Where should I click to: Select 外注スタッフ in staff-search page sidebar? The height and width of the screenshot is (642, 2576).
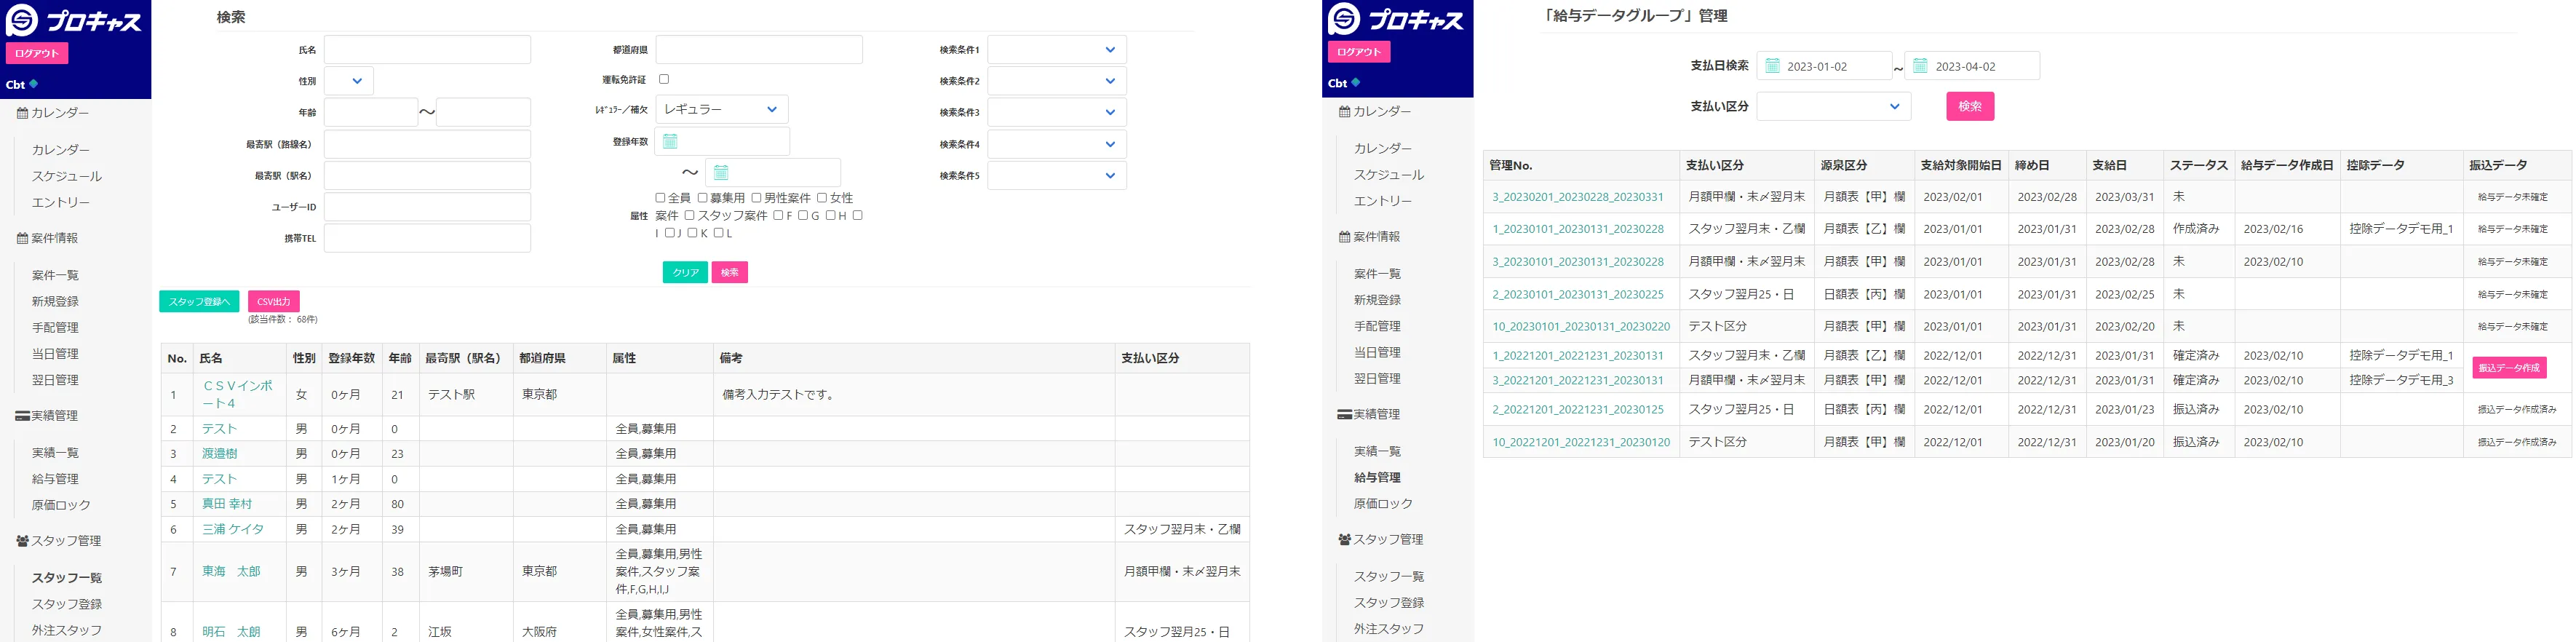point(67,630)
